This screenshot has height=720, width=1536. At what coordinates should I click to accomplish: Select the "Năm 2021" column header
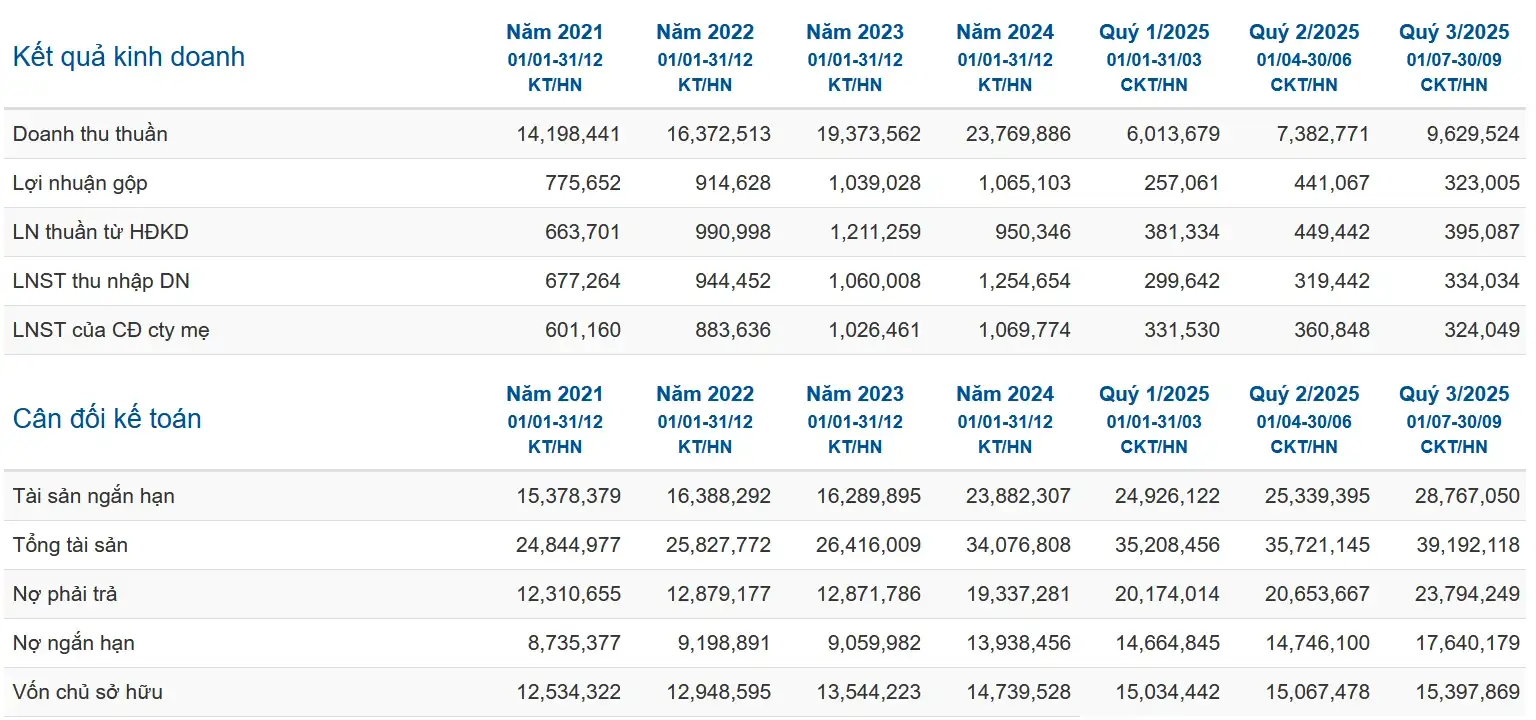tap(555, 31)
